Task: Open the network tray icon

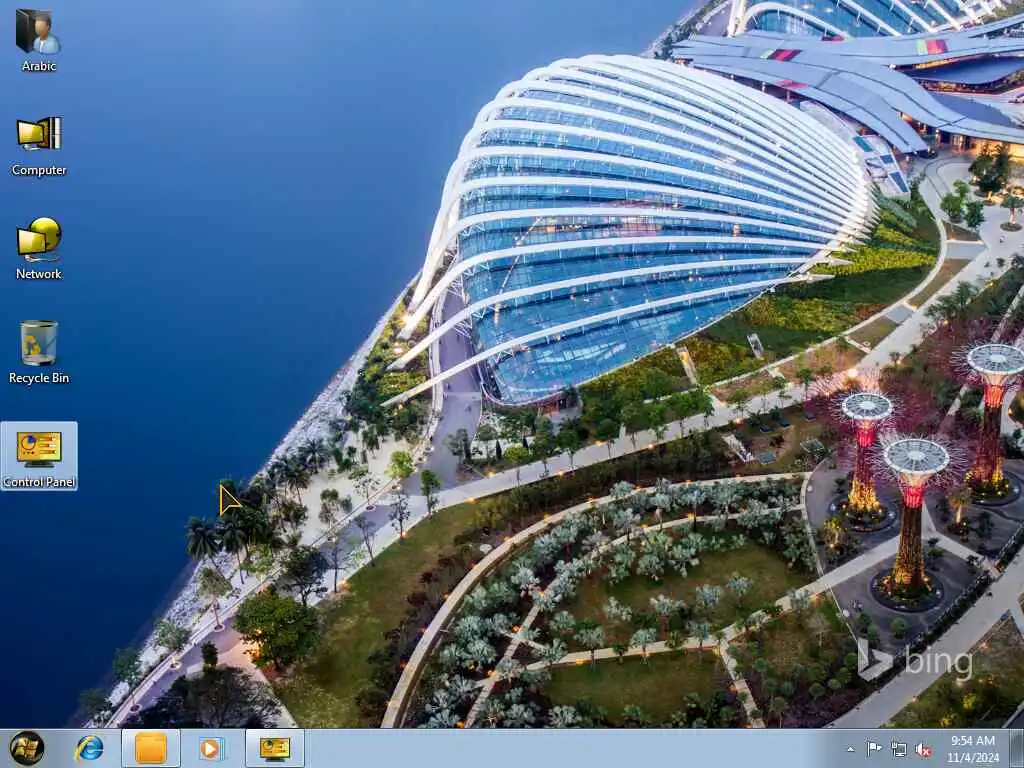Action: pos(899,750)
